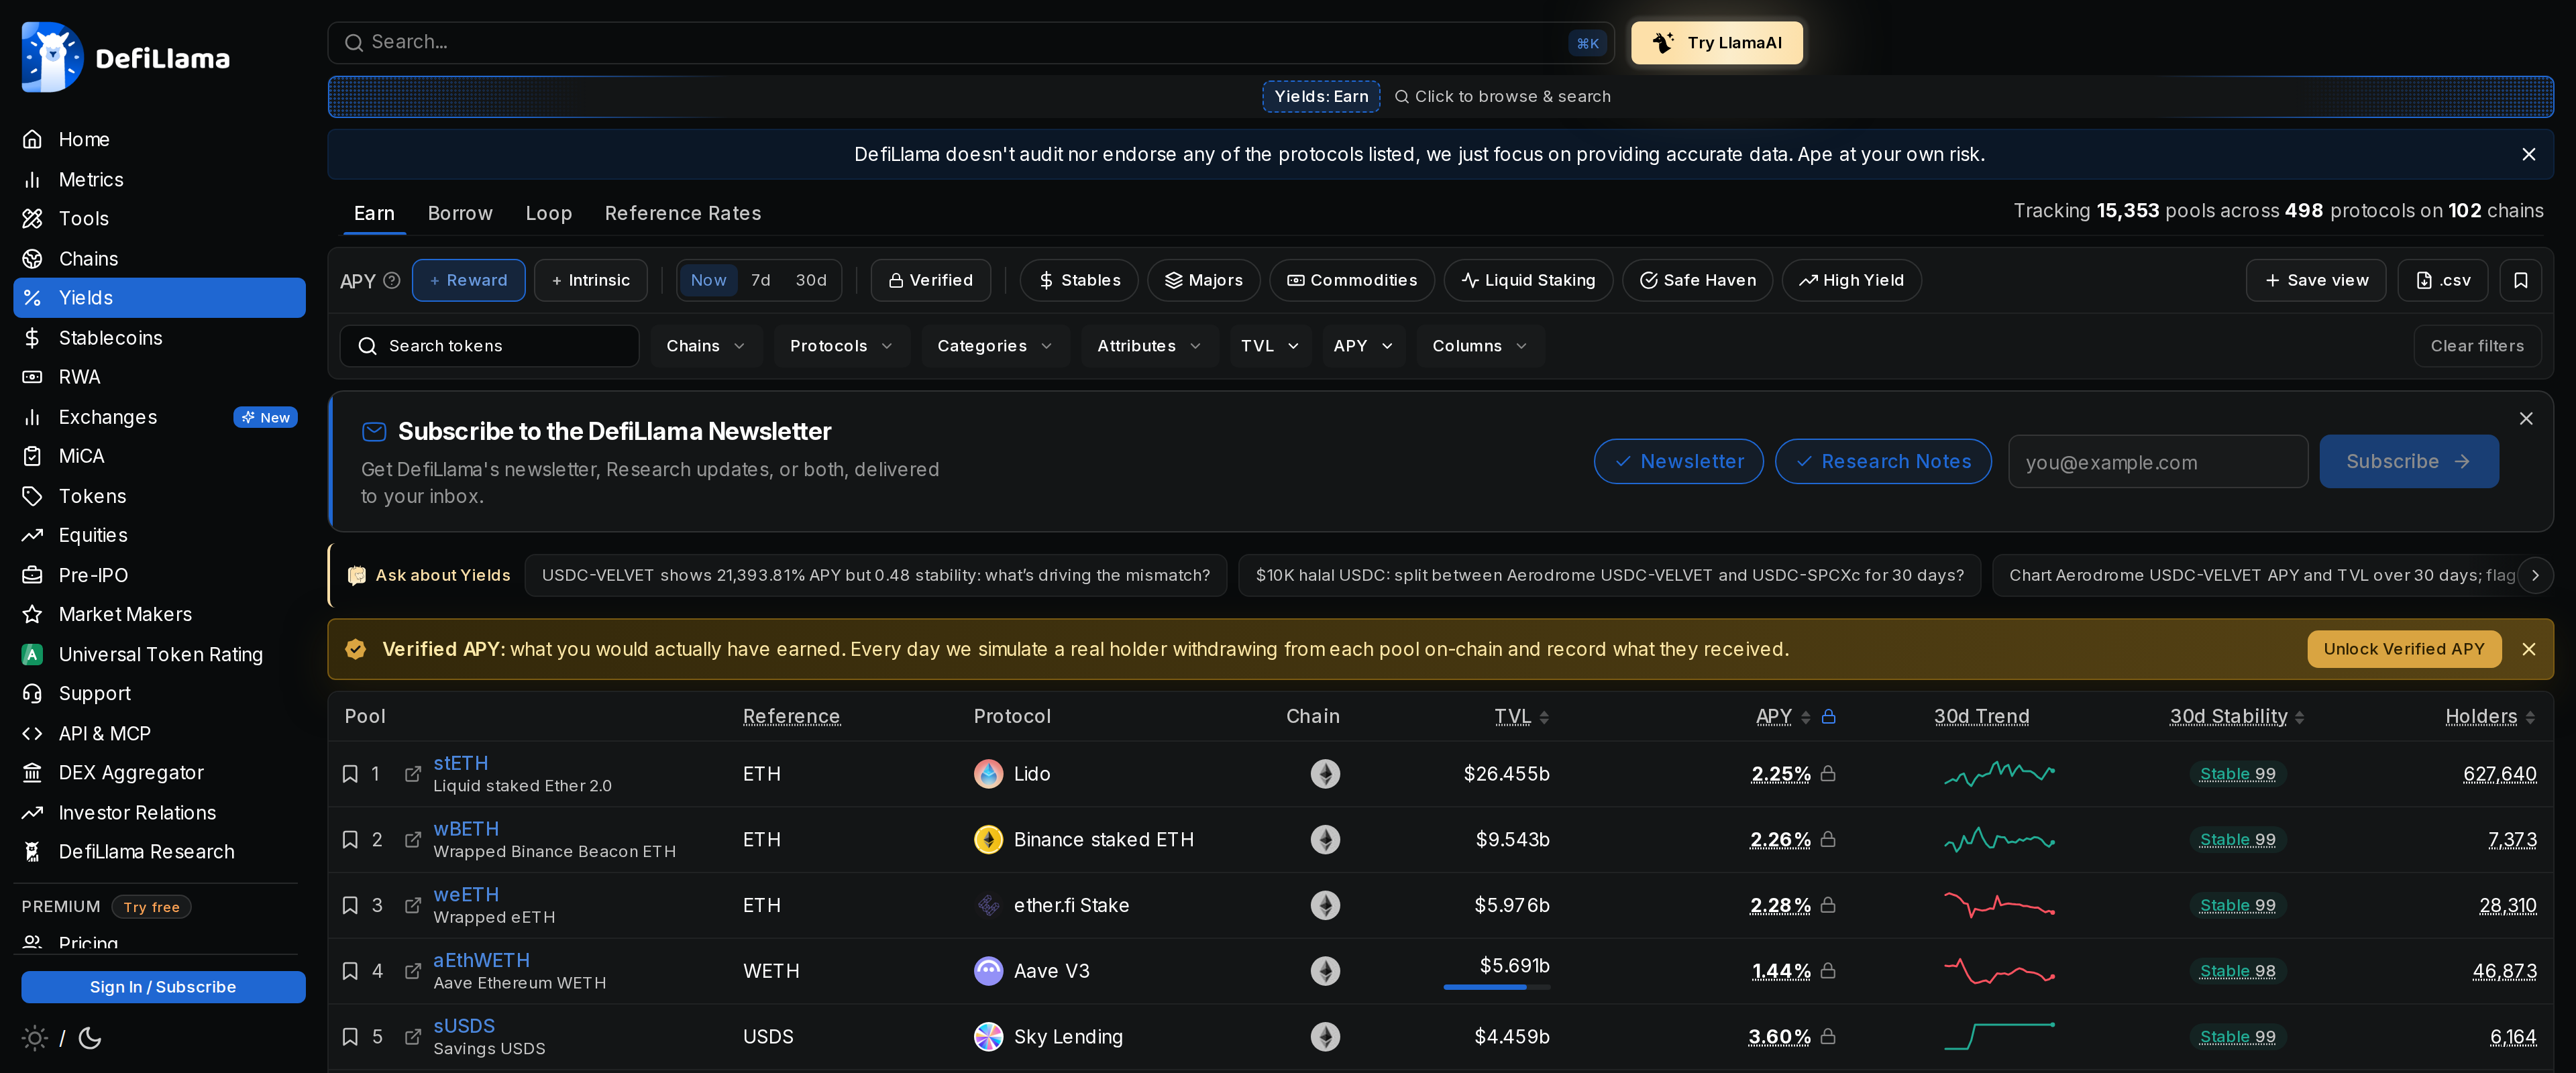Download data with the .csv button
The height and width of the screenshot is (1073, 2576).
(2442, 281)
